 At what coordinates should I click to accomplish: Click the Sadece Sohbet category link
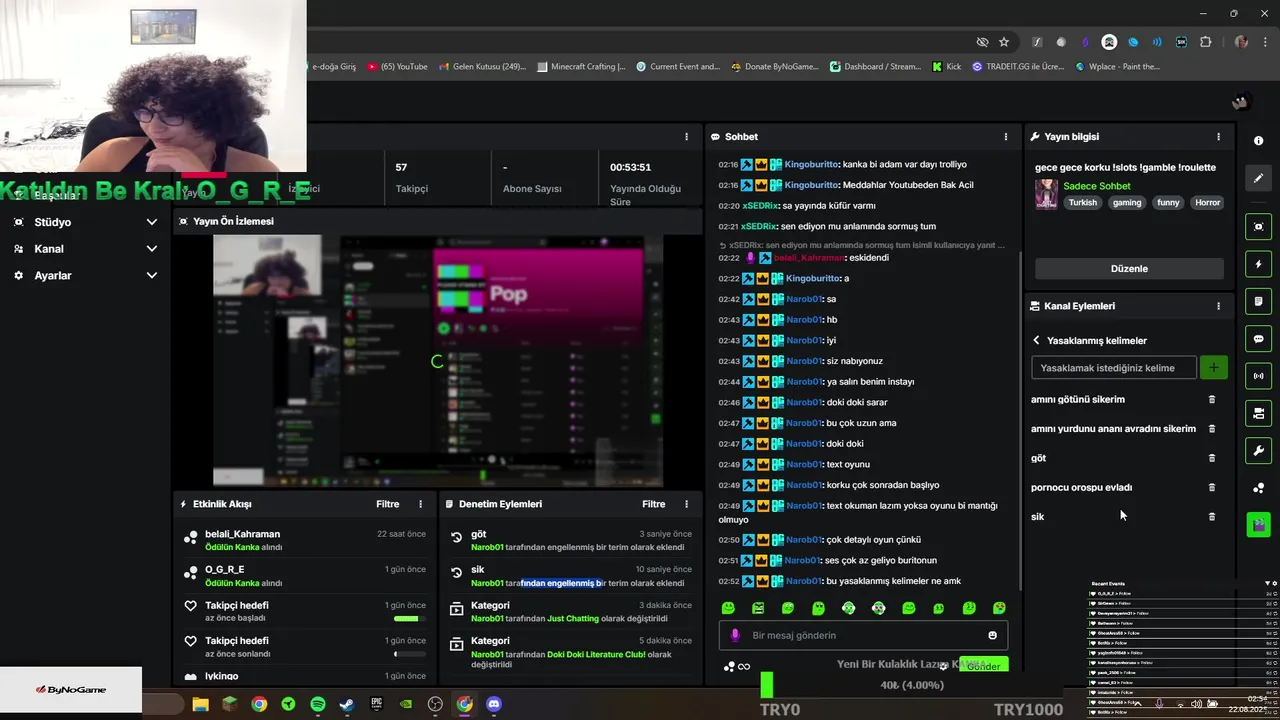[1097, 186]
